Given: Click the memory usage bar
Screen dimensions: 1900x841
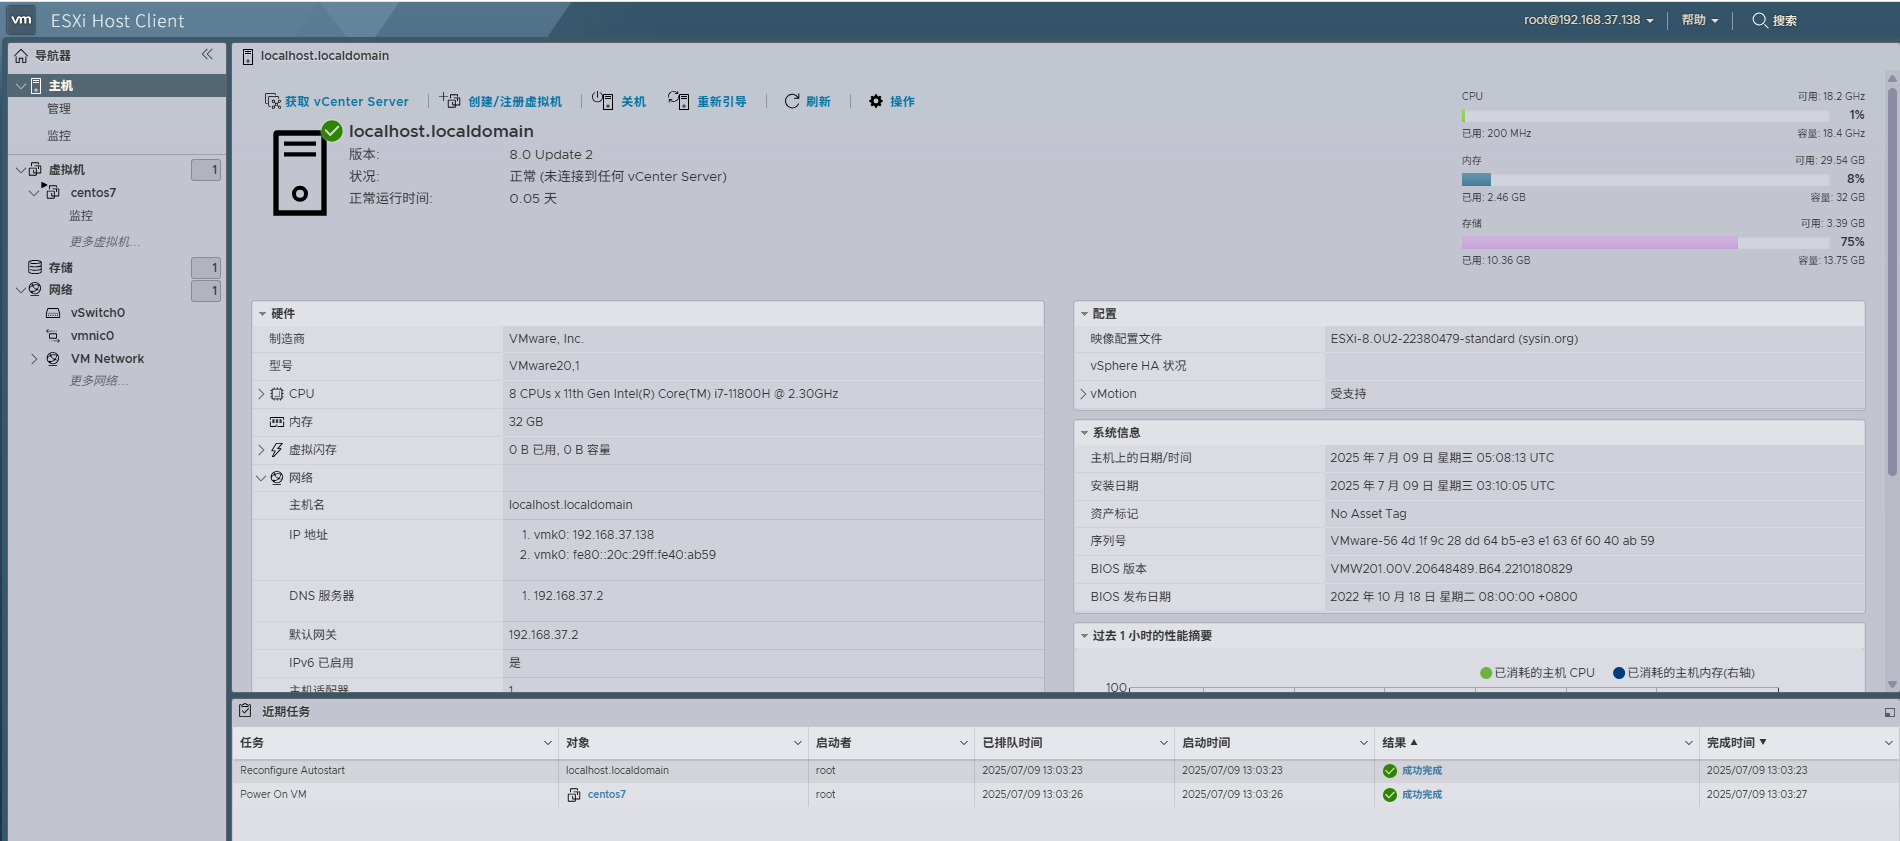Looking at the screenshot, I should (x=1645, y=180).
